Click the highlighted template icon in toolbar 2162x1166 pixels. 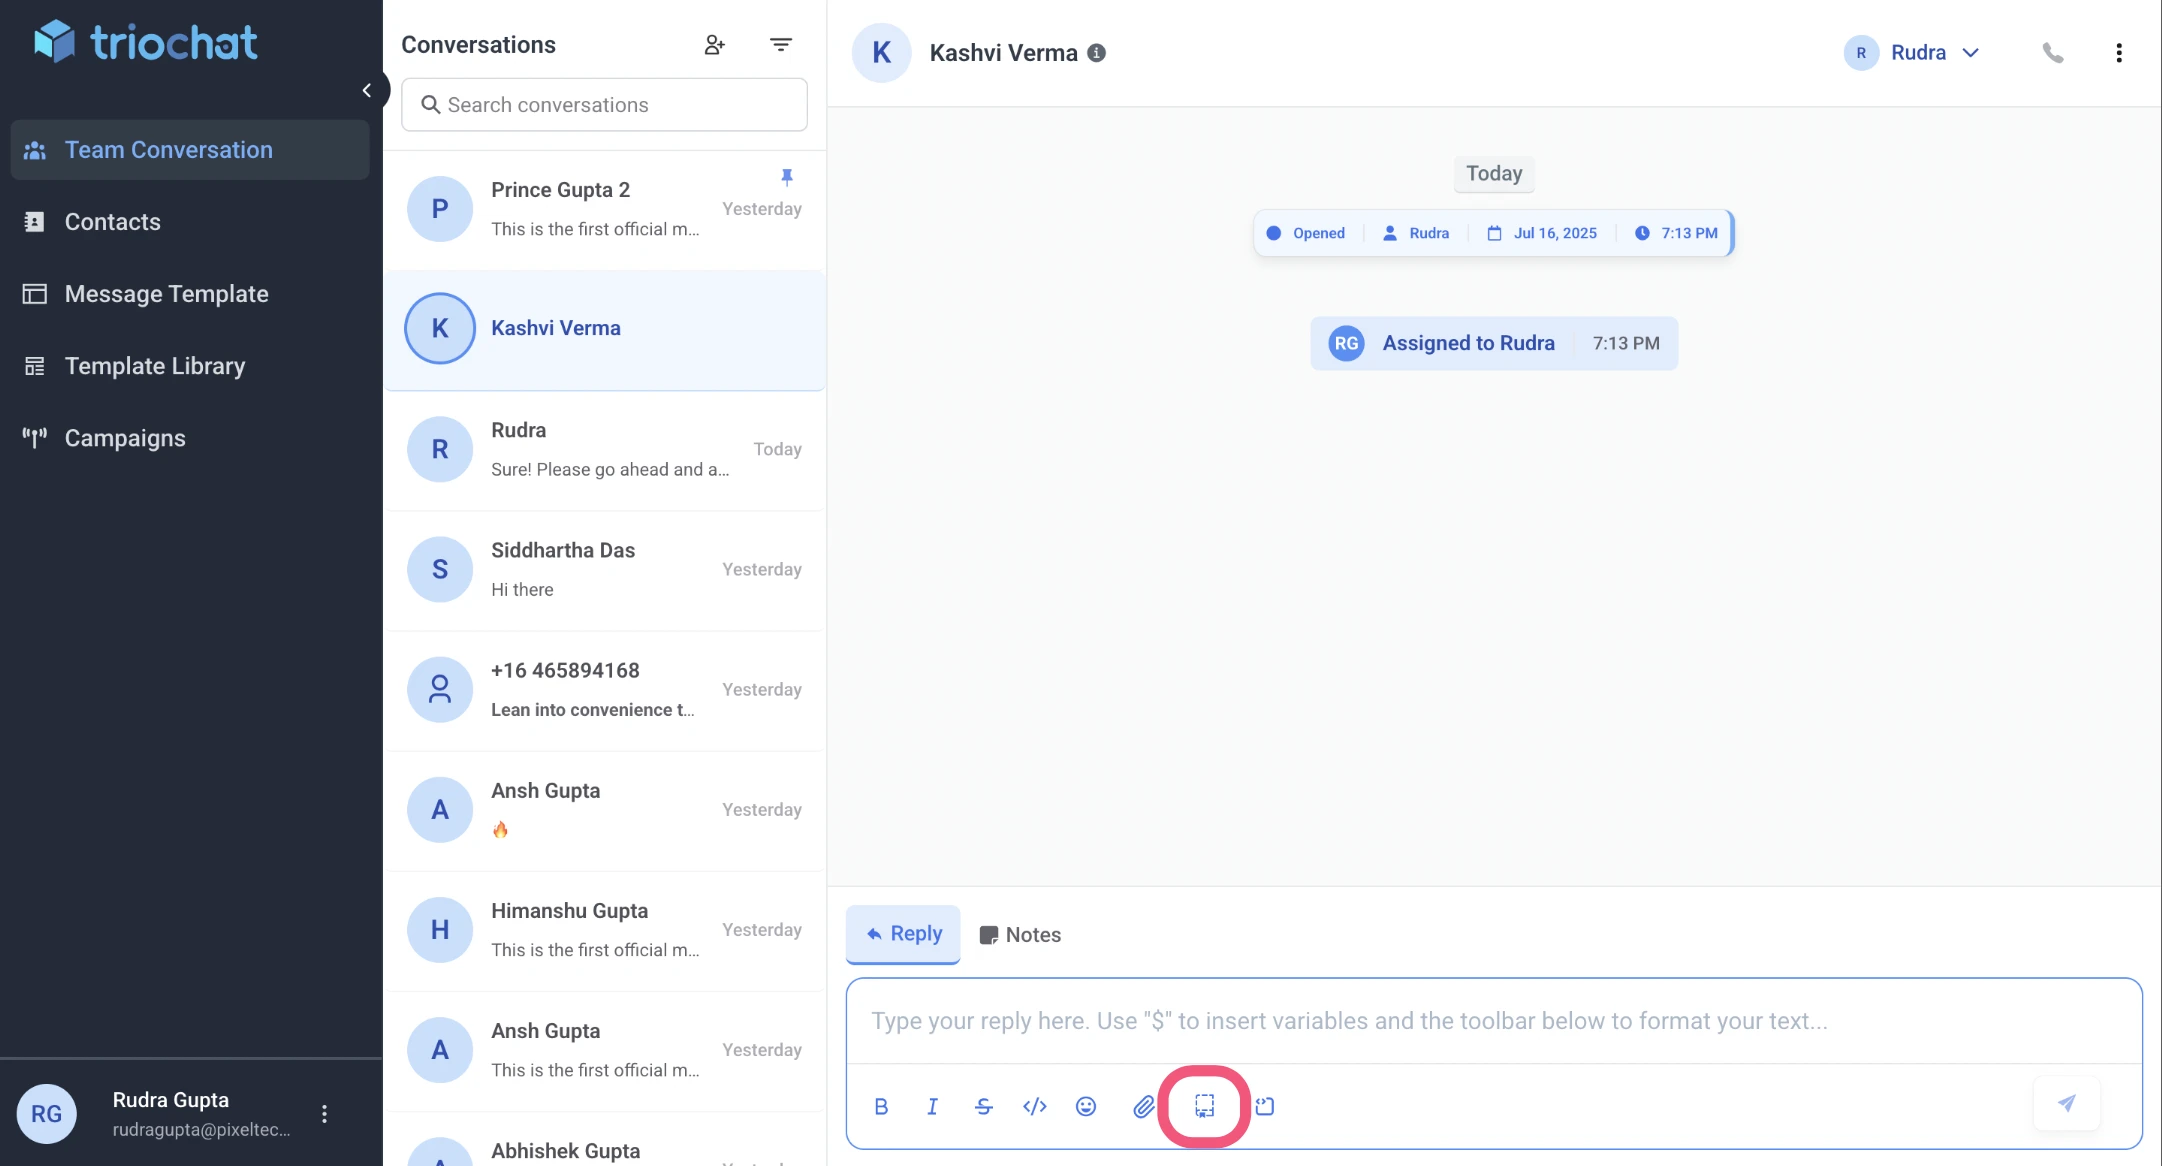pos(1204,1106)
